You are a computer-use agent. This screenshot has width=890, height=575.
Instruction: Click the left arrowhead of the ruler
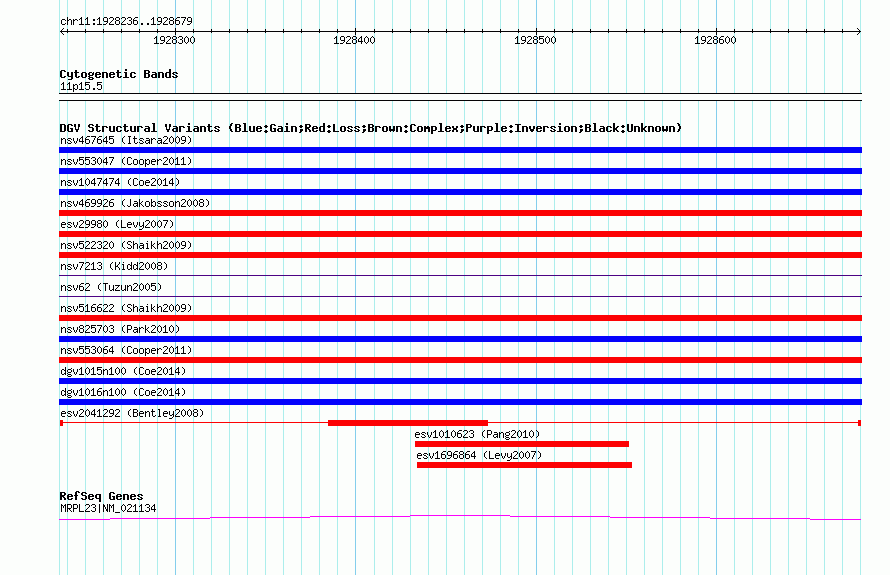click(x=62, y=32)
